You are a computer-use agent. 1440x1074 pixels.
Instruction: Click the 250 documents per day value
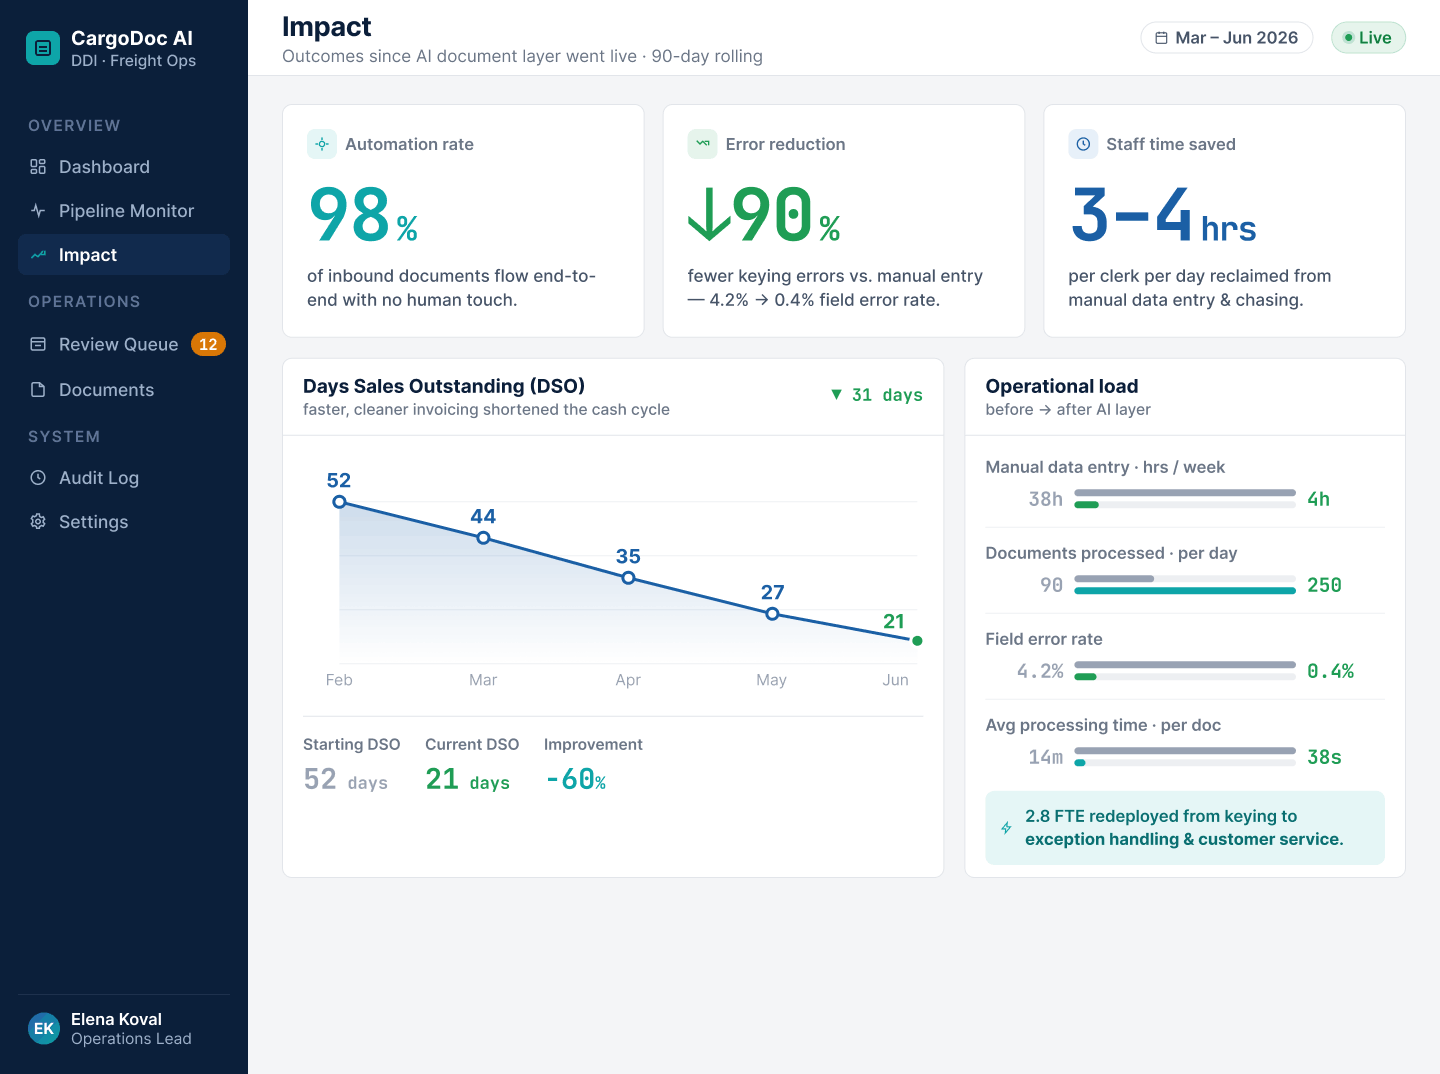pos(1324,585)
